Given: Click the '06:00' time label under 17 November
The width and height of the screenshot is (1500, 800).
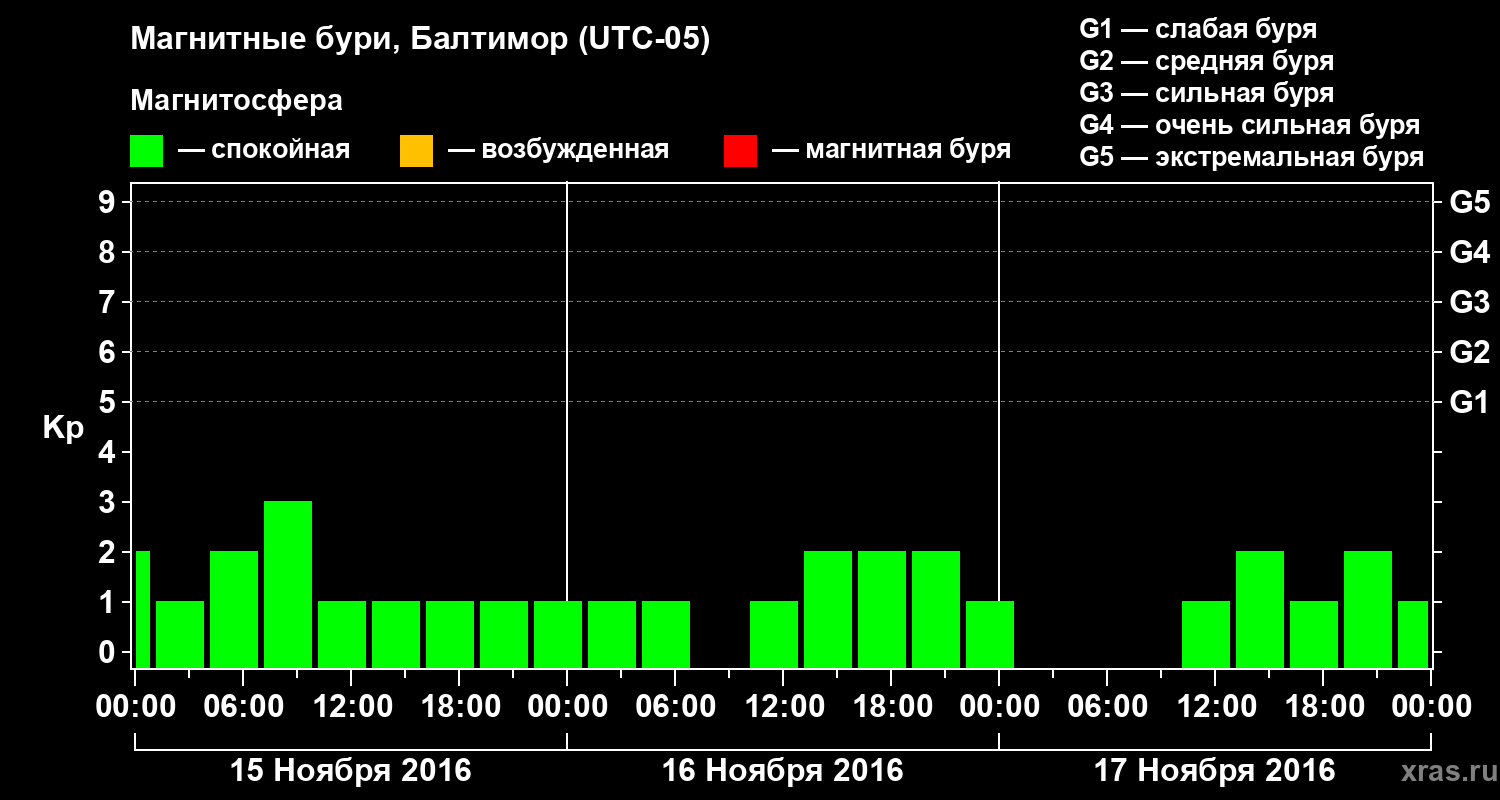Looking at the screenshot, I should click(x=1107, y=707).
